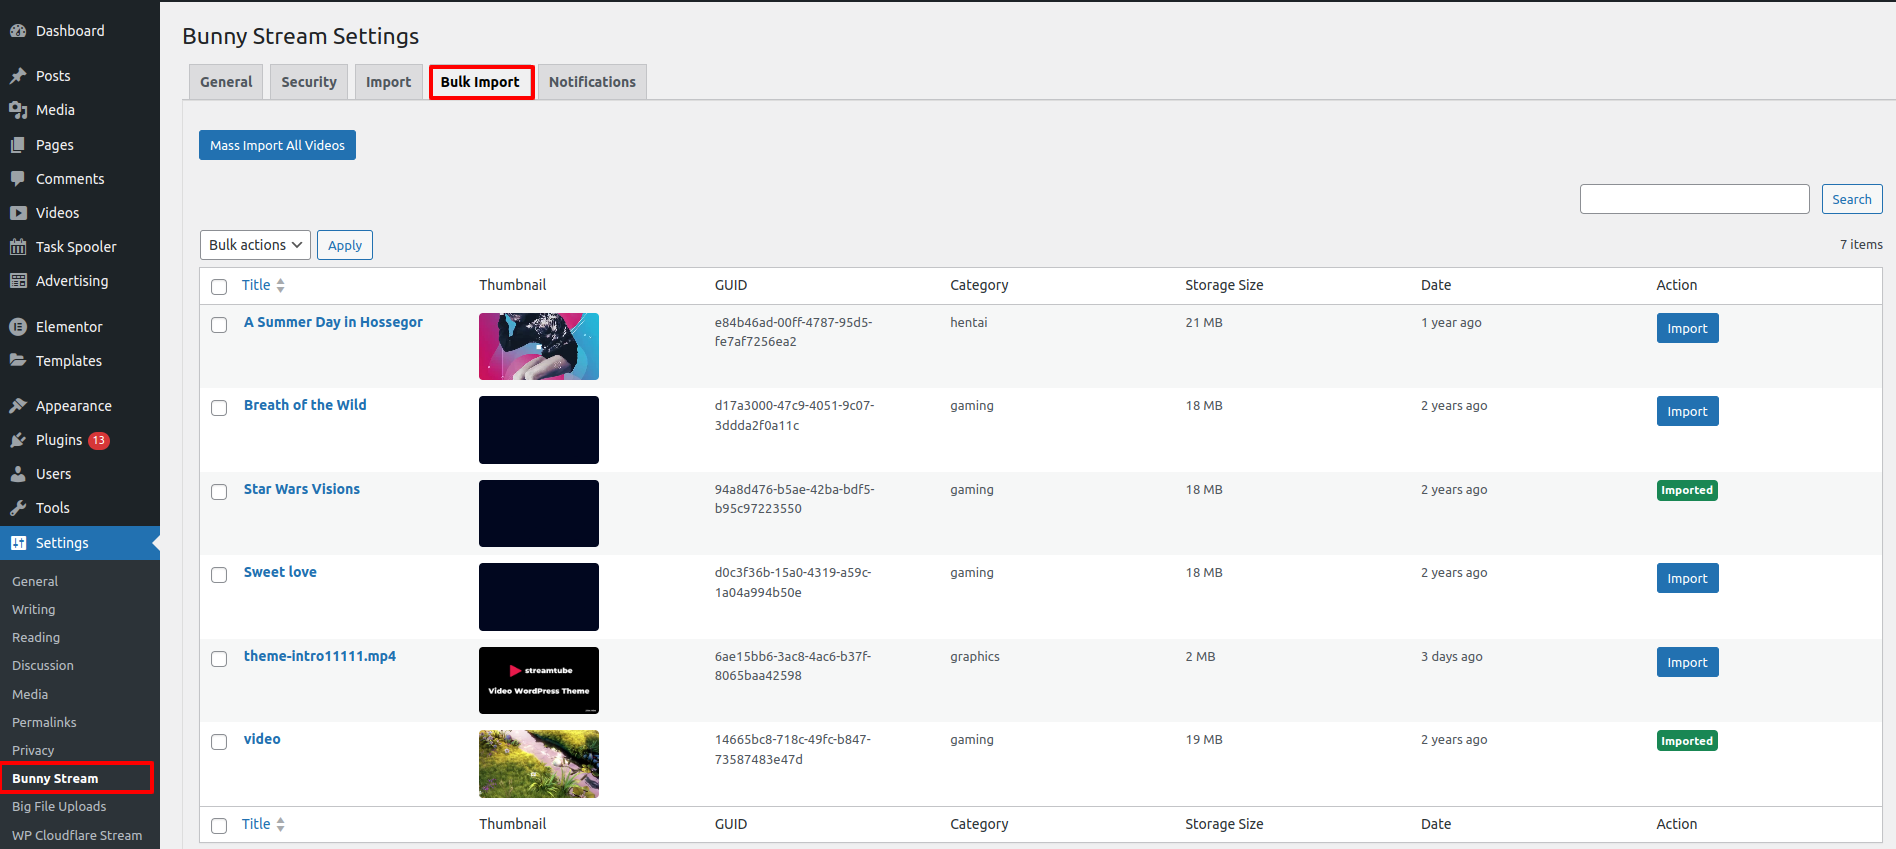Image resolution: width=1896 pixels, height=849 pixels.
Task: Click the A Summer Day in Hossegor thumbnail
Action: 538,346
